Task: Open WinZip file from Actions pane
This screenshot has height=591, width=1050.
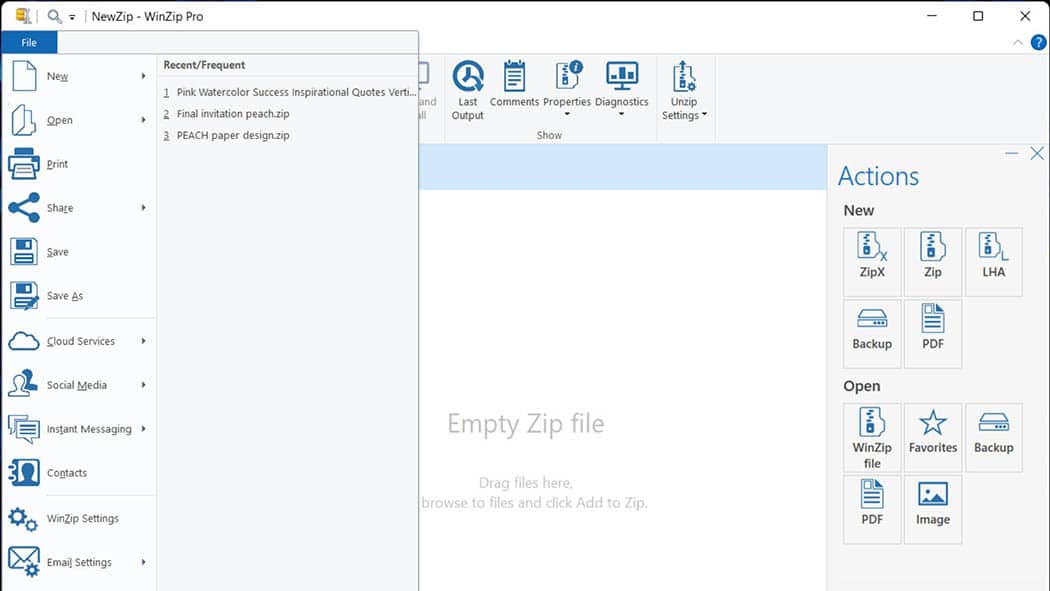Action: (872, 437)
